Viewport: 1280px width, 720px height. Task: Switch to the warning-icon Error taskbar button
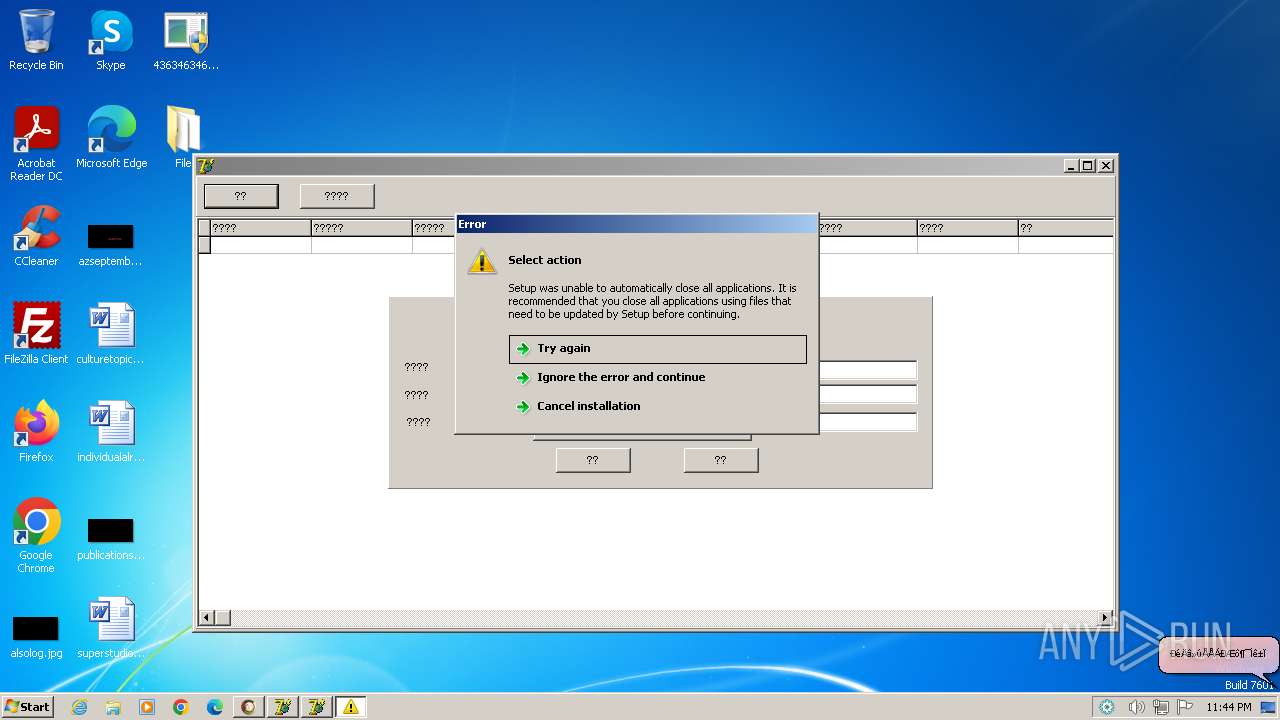[x=350, y=707]
